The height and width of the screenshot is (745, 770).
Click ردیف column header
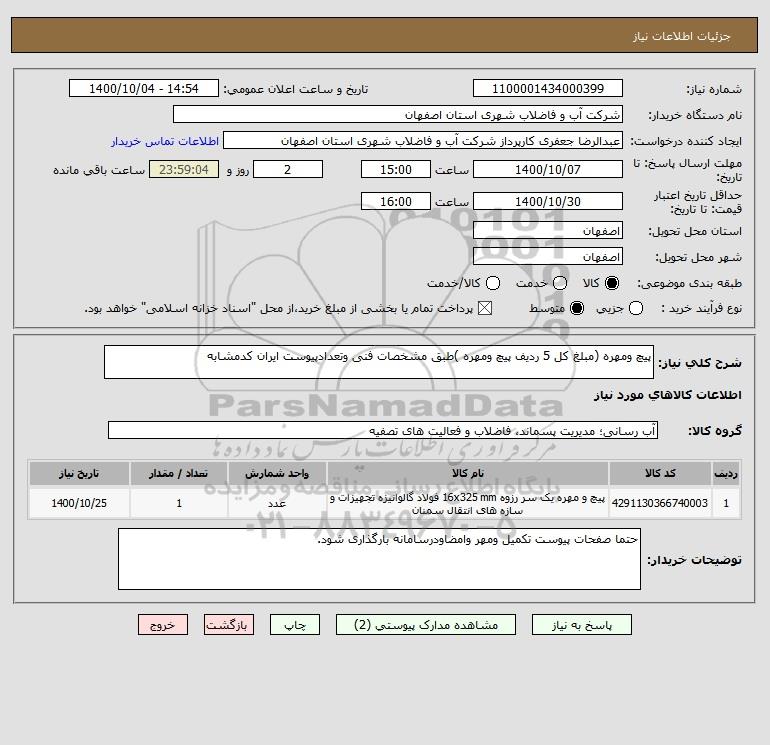point(726,473)
